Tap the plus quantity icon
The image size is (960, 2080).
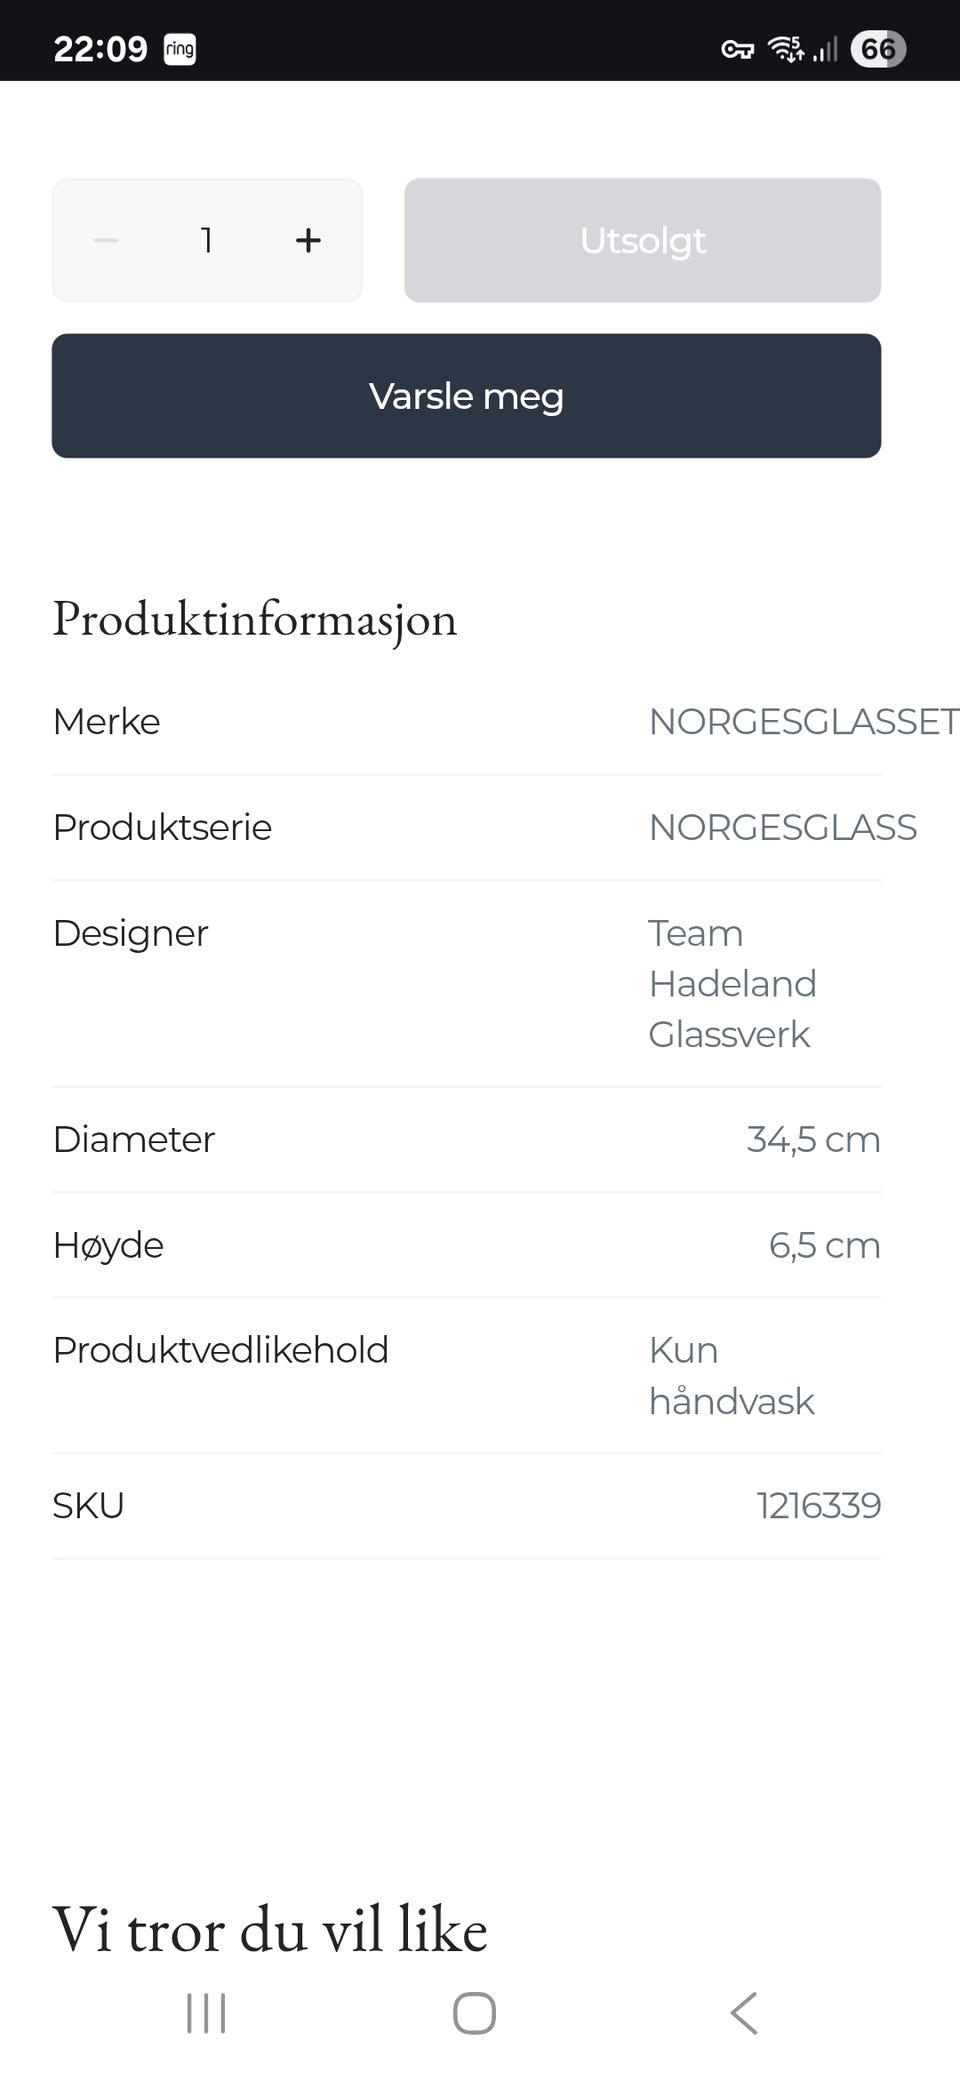click(x=308, y=240)
